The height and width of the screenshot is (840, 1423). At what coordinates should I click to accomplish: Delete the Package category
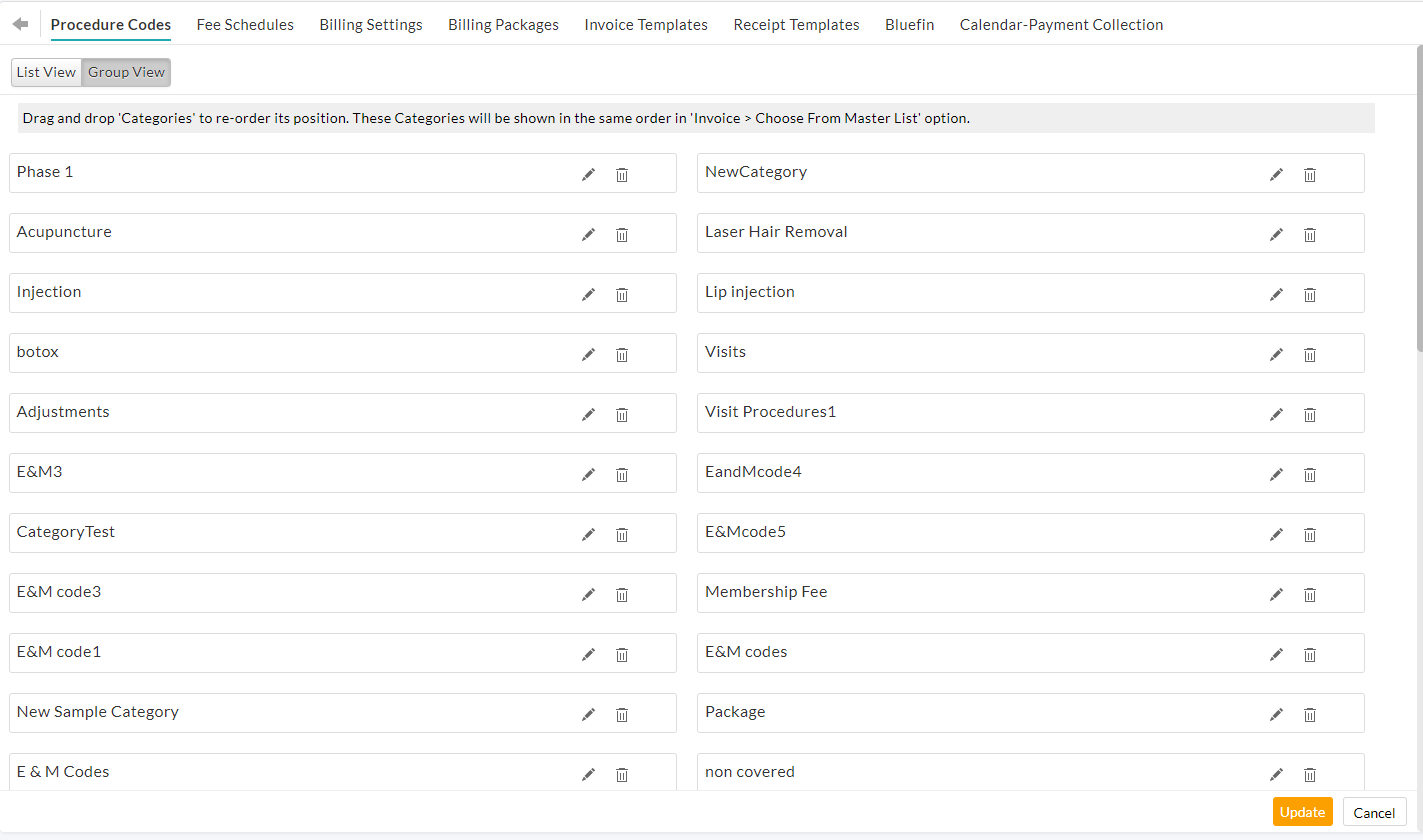(1310, 714)
